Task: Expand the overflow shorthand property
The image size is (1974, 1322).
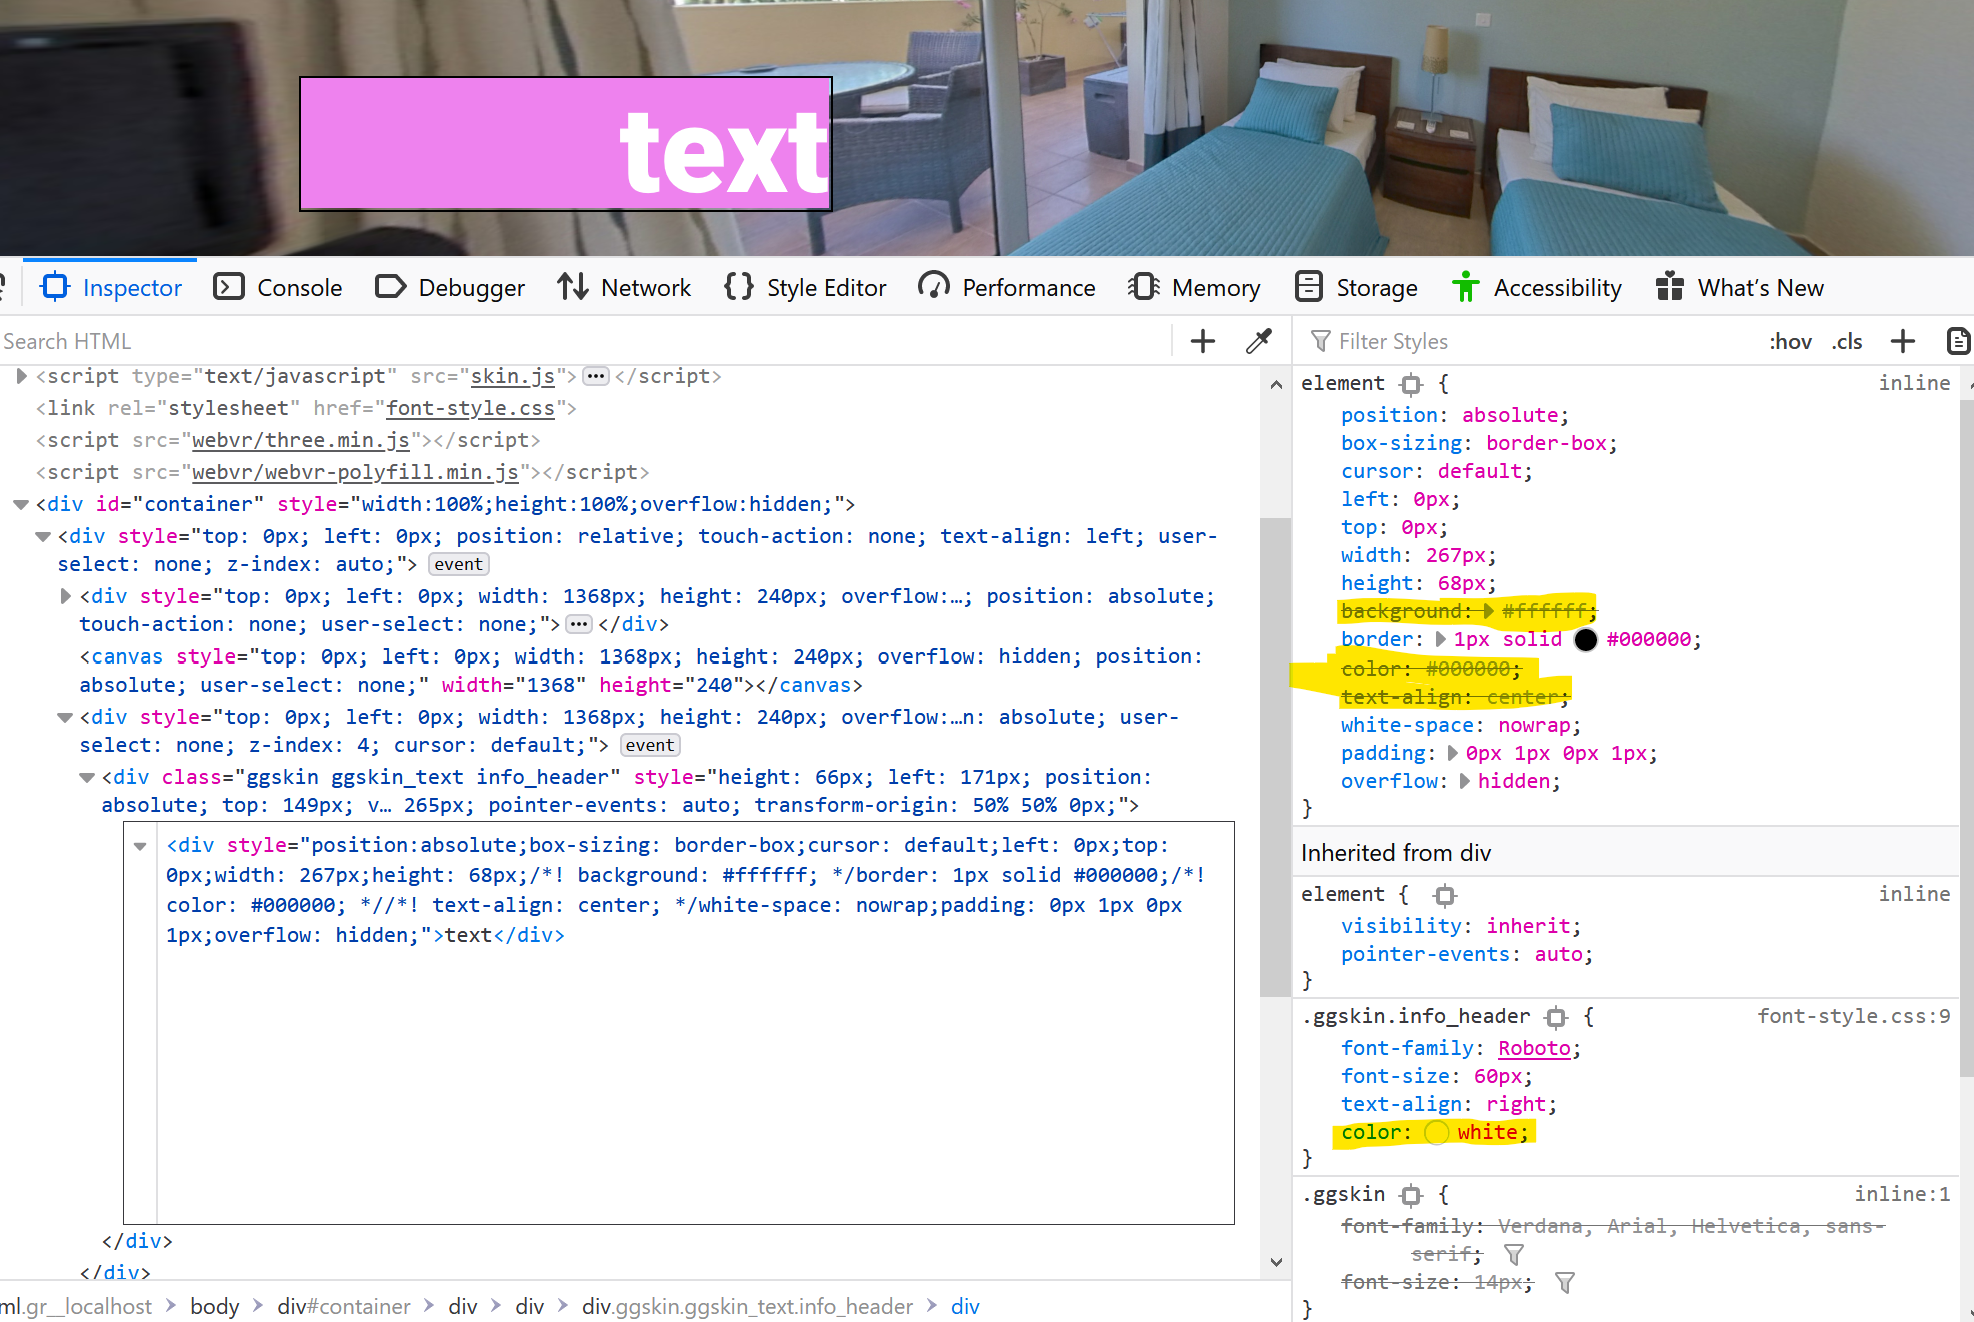Action: 1465,781
